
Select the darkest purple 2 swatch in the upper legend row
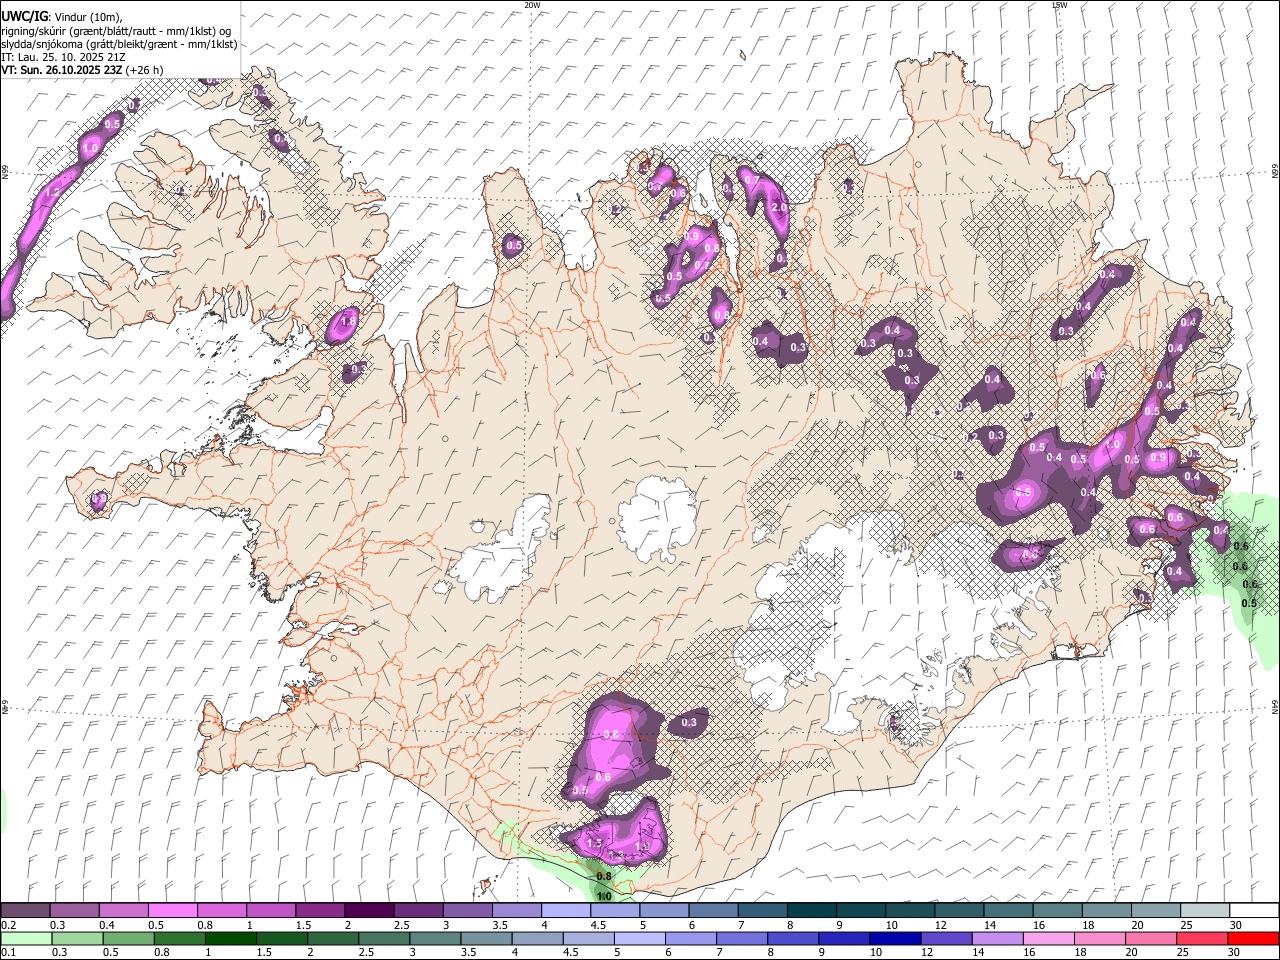pyautogui.click(x=369, y=910)
